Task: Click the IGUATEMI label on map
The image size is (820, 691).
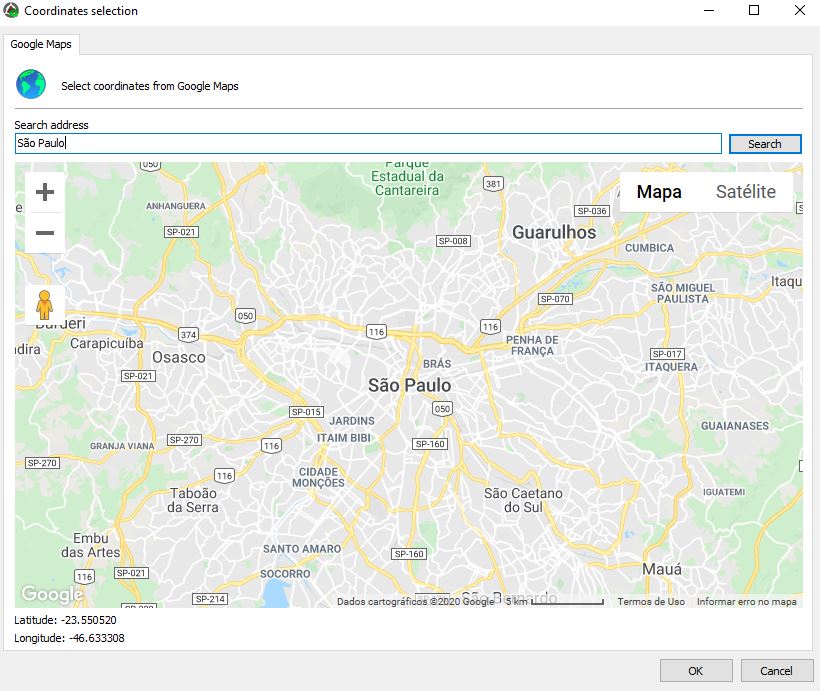Action: point(724,492)
